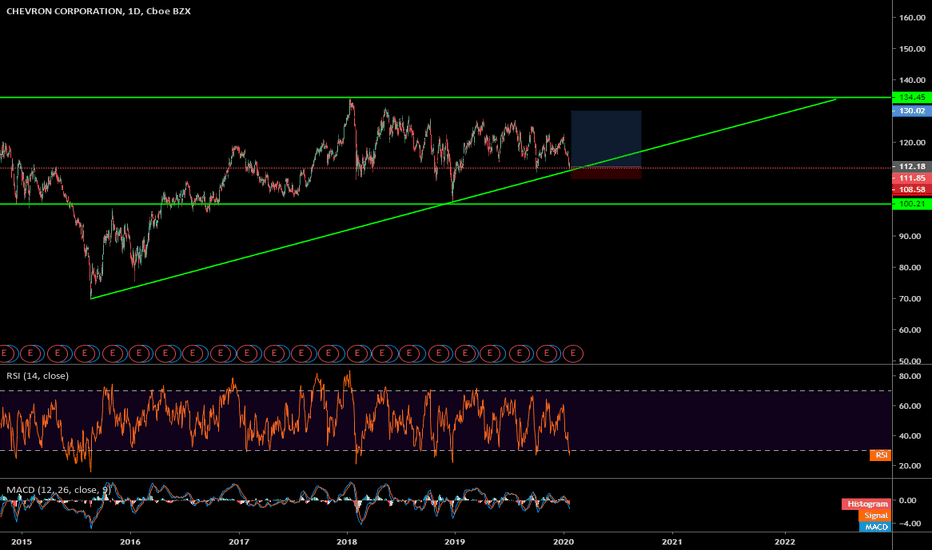Click the CHEVRON CORPORATION chart title
Viewport: 932px width, 550px height.
click(98, 11)
